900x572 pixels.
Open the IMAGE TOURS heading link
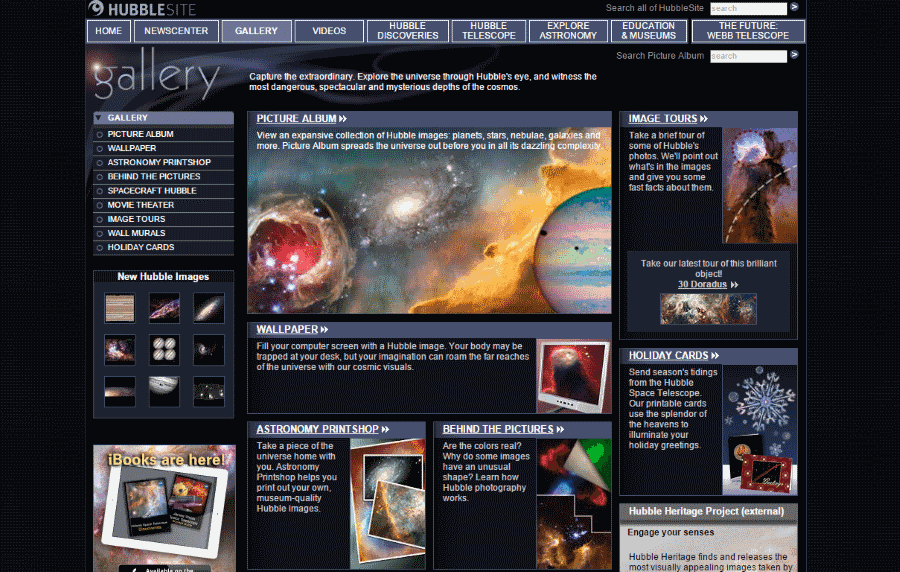point(668,119)
